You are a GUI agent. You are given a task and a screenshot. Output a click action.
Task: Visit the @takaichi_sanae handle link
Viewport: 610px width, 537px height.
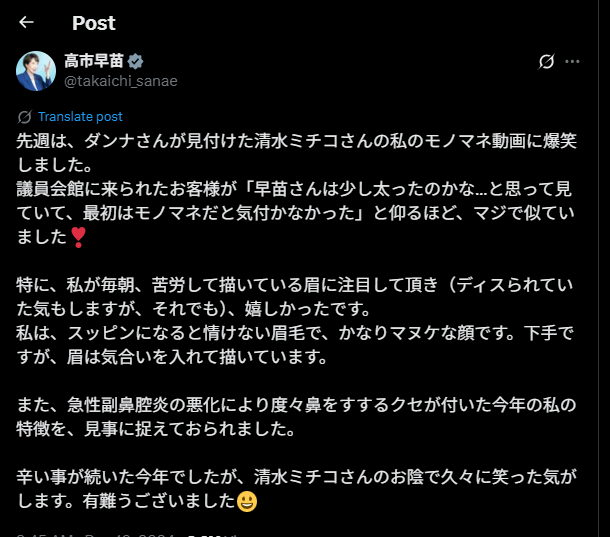[121, 81]
